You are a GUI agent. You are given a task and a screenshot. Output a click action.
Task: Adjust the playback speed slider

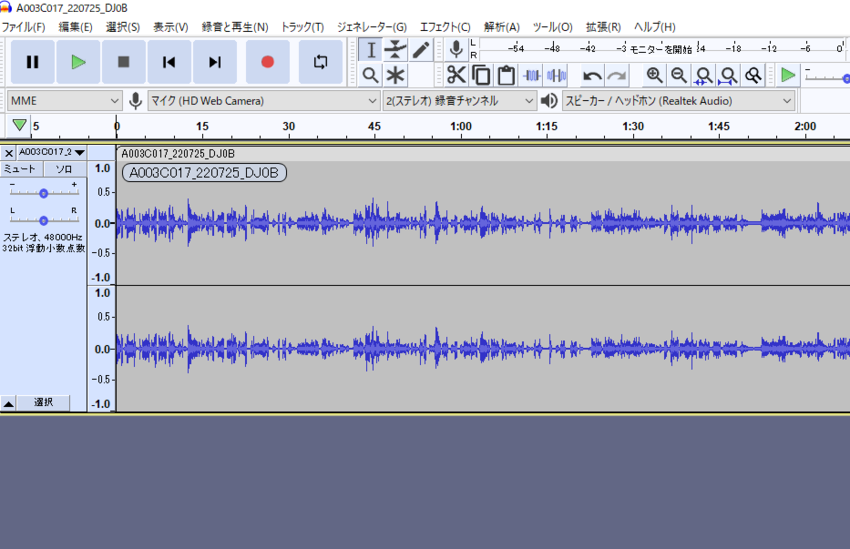coord(827,79)
